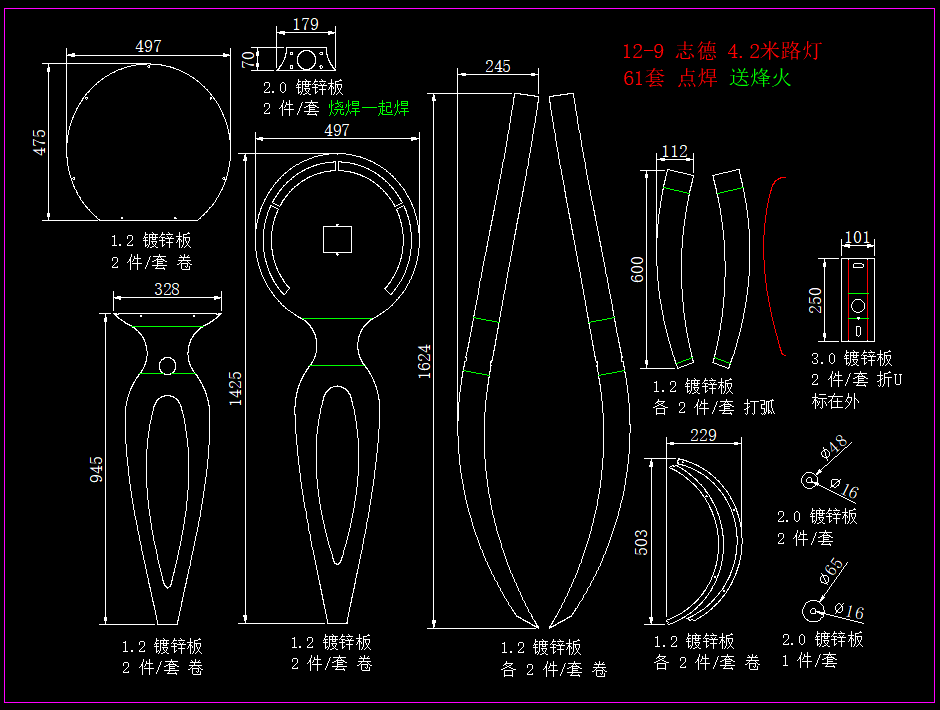Viewport: 940px width, 710px height.
Task: Click the round hole in the 328-wide part
Action: tap(167, 365)
